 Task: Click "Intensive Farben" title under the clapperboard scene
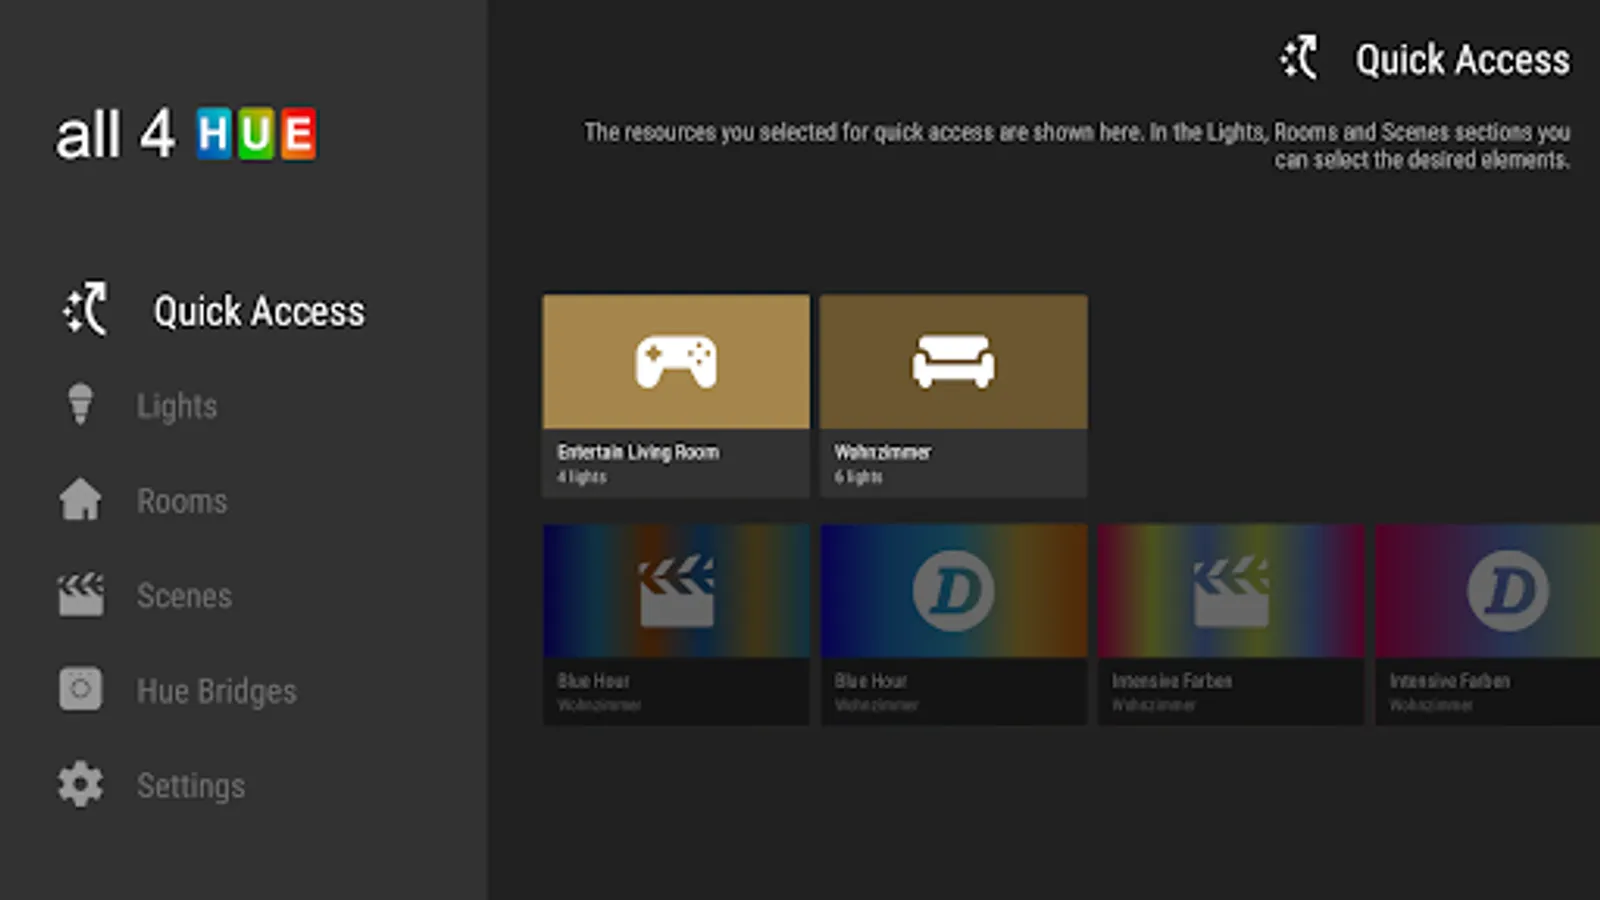tap(1172, 681)
